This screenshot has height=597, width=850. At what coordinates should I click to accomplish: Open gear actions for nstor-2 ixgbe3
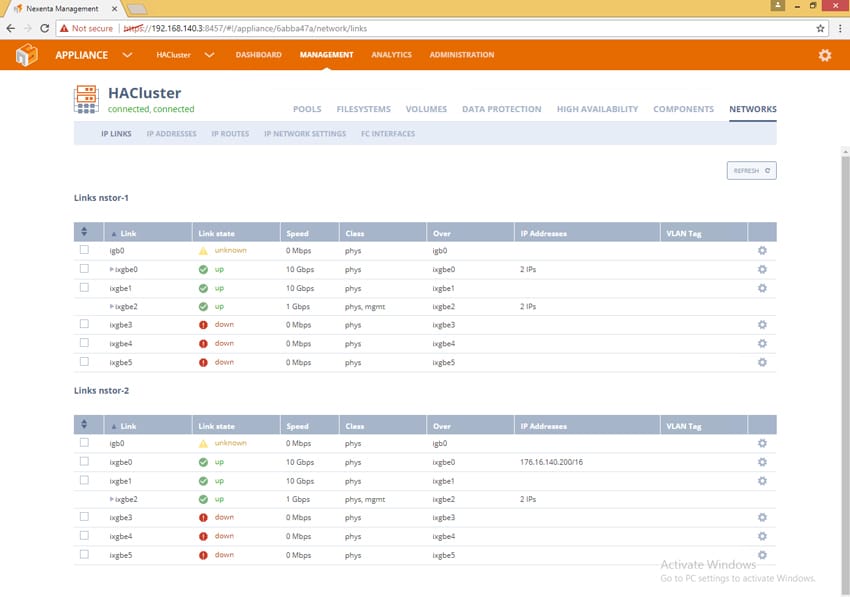[x=762, y=517]
